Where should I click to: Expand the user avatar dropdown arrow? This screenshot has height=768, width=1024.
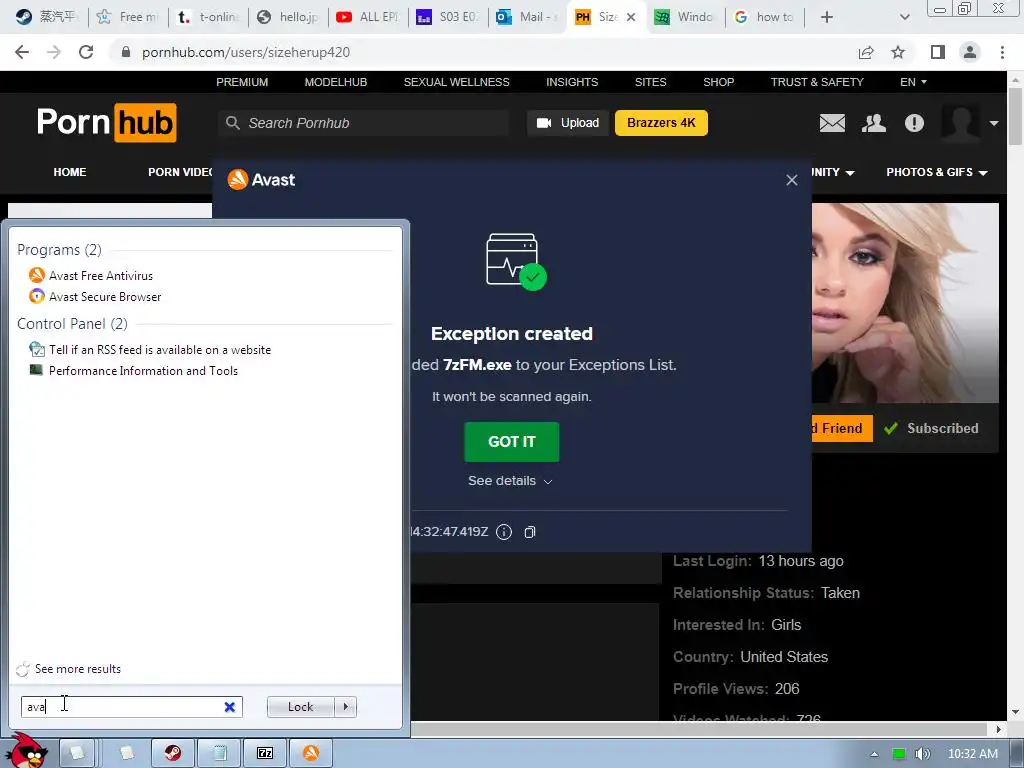(x=993, y=123)
